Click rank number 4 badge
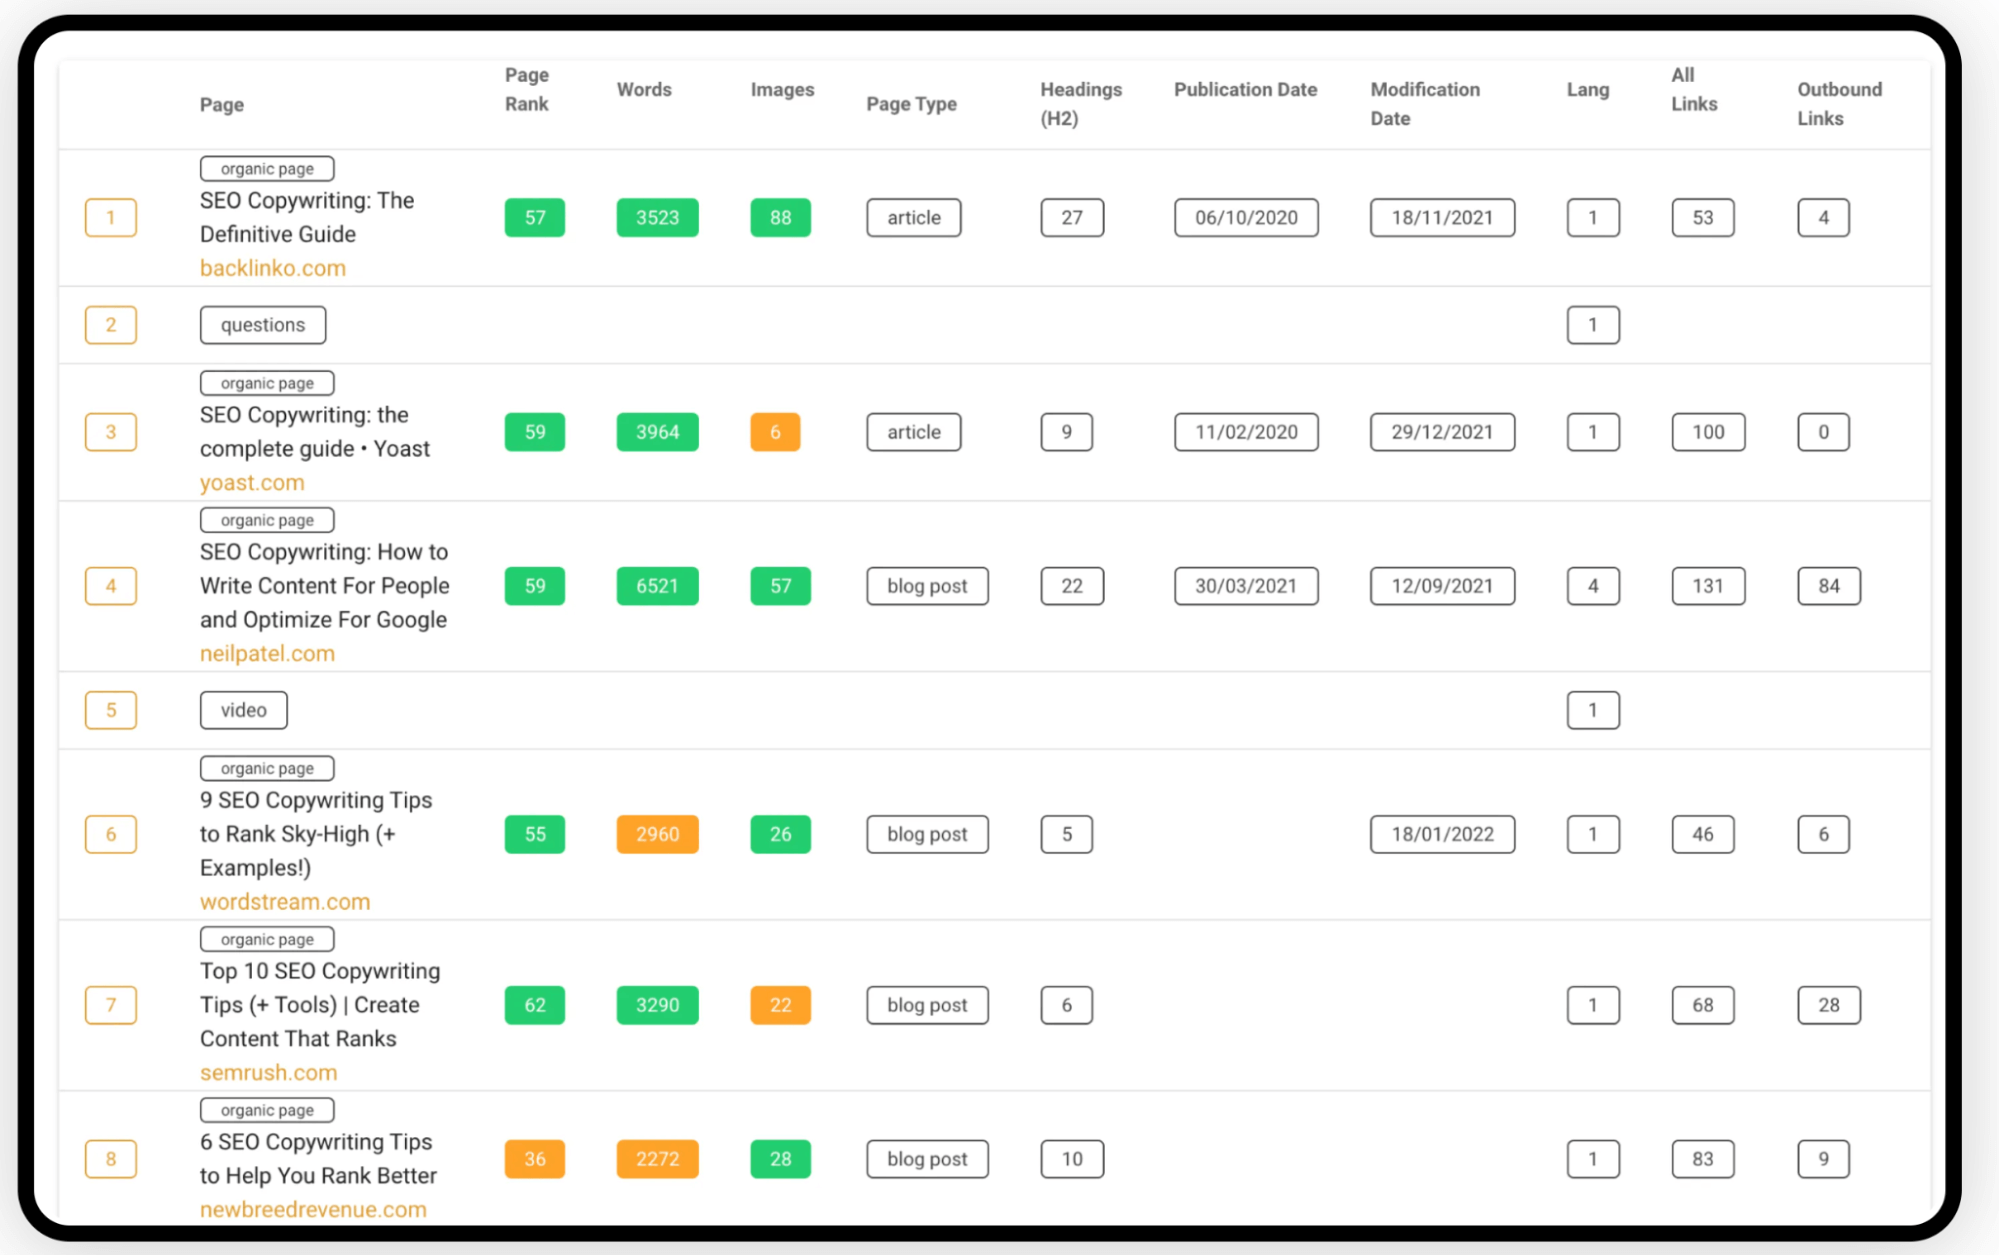The image size is (1999, 1256). click(x=111, y=586)
